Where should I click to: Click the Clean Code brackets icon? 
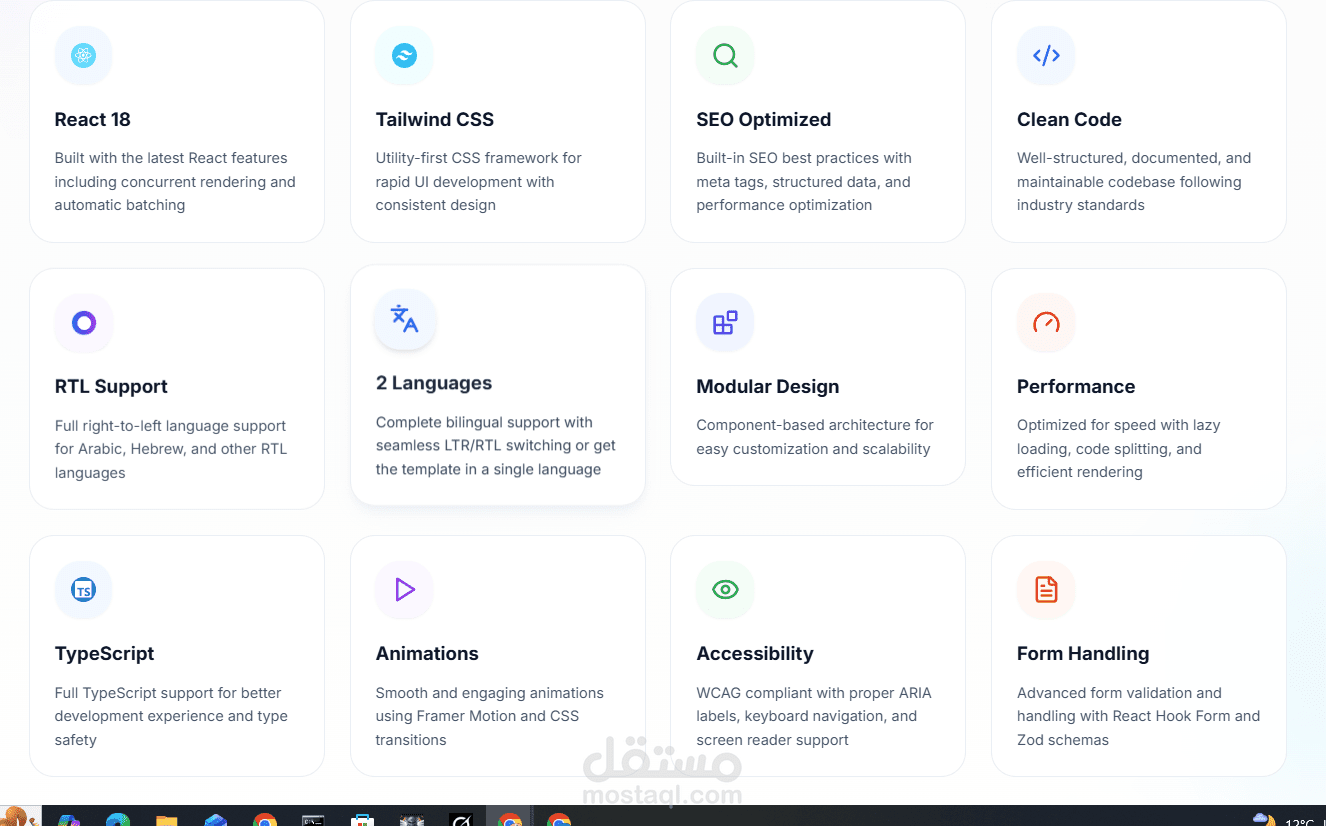[1046, 56]
